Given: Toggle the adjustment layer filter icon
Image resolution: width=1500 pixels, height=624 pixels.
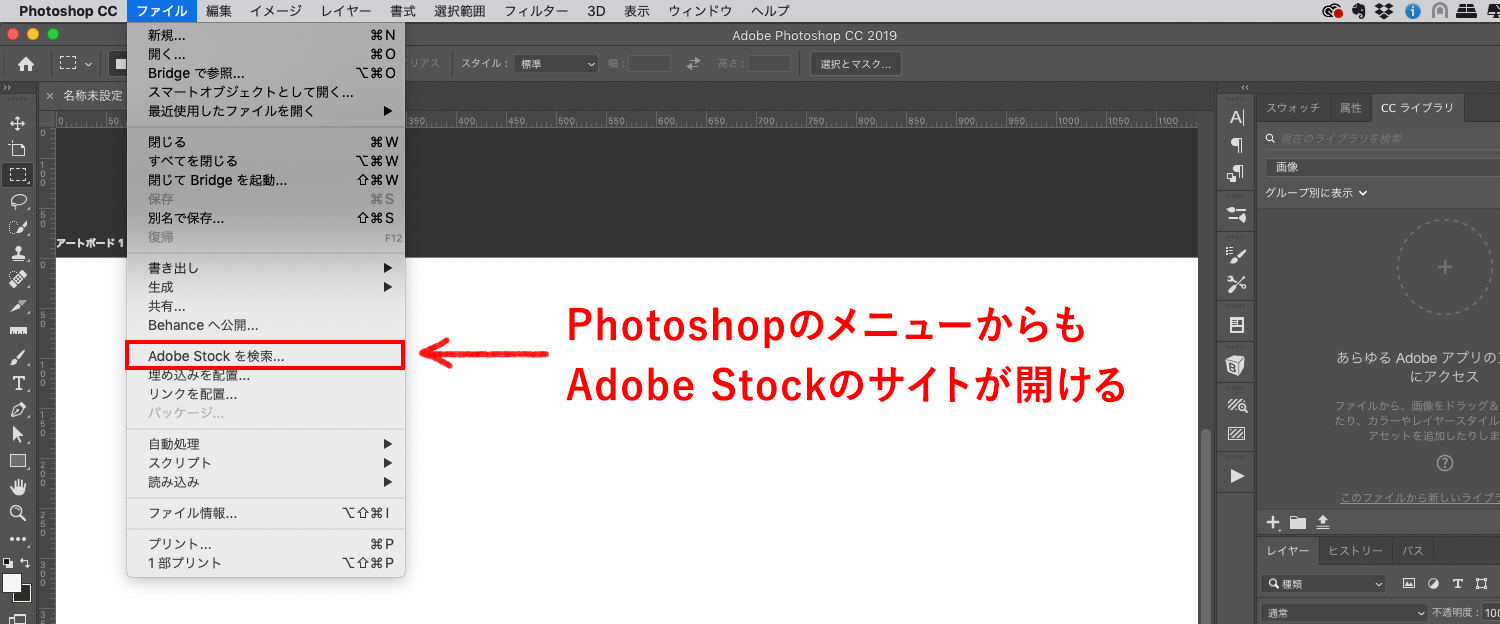Looking at the screenshot, I should 1433,584.
